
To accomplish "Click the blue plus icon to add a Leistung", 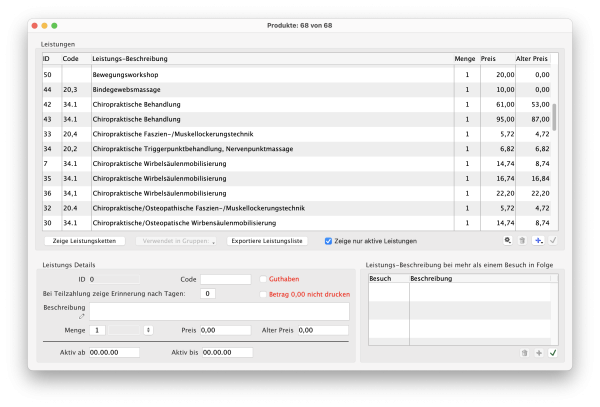I will (538, 241).
